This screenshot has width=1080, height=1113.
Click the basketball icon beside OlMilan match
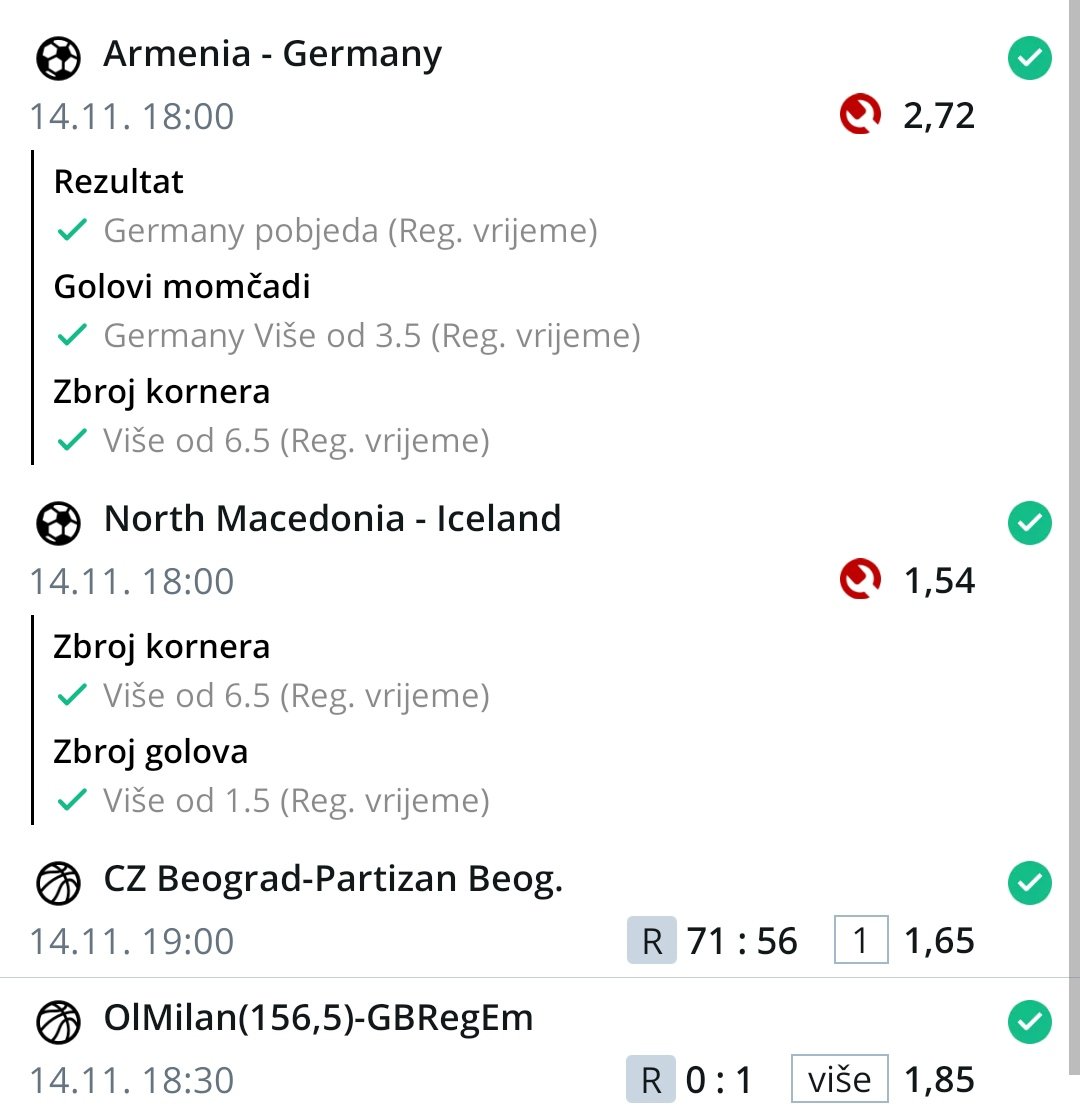coord(58,1021)
